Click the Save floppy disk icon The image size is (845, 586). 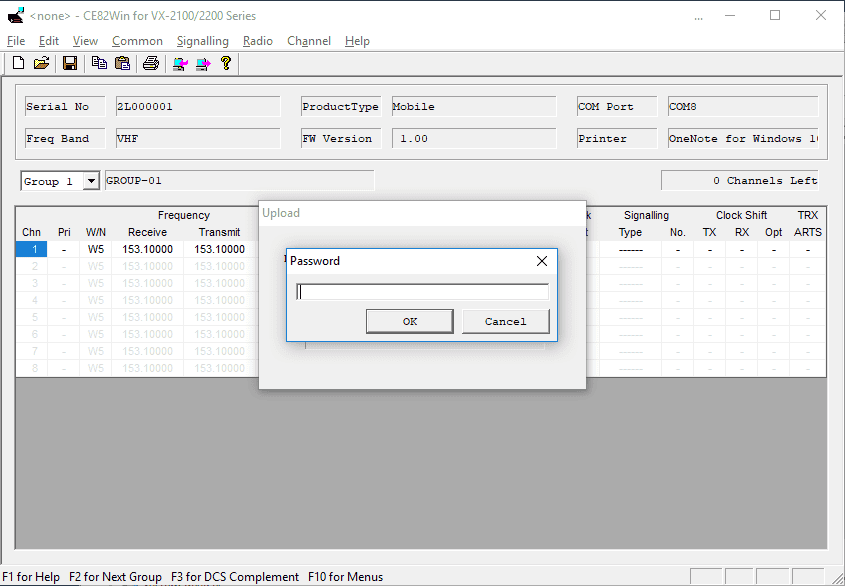tap(70, 63)
